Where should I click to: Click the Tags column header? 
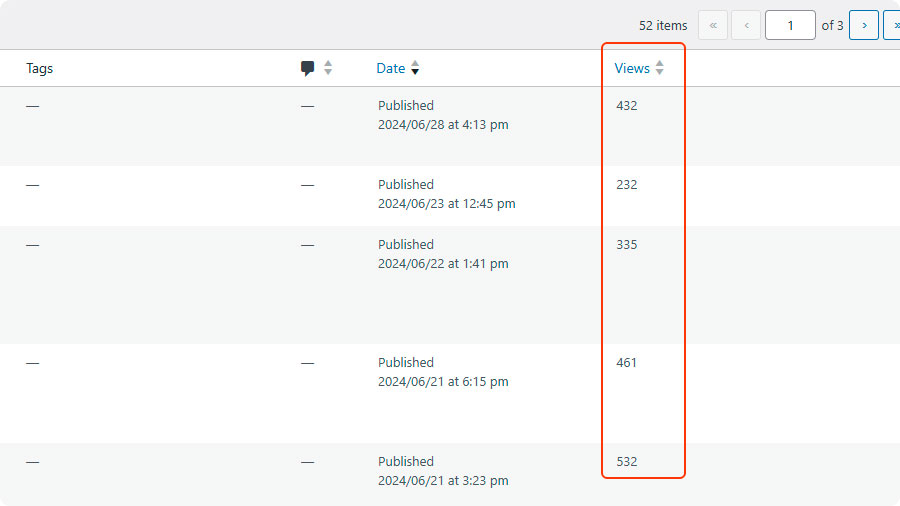[x=40, y=68]
